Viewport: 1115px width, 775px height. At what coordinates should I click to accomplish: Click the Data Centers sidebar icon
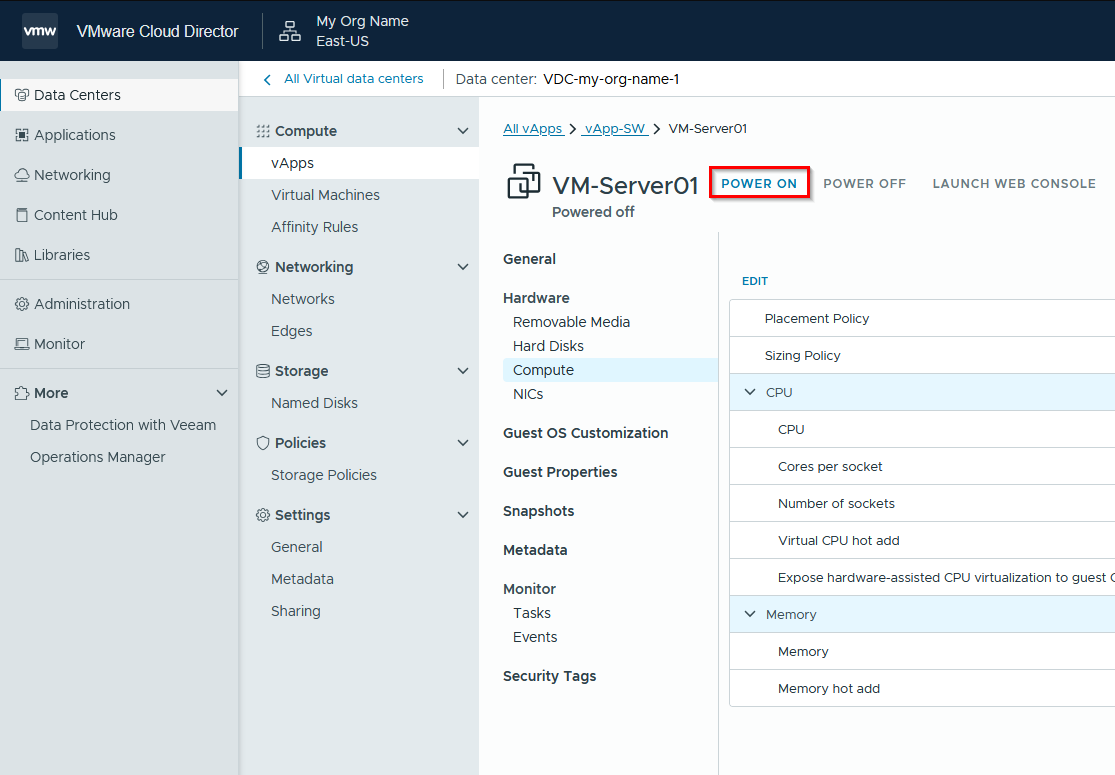click(x=22, y=95)
